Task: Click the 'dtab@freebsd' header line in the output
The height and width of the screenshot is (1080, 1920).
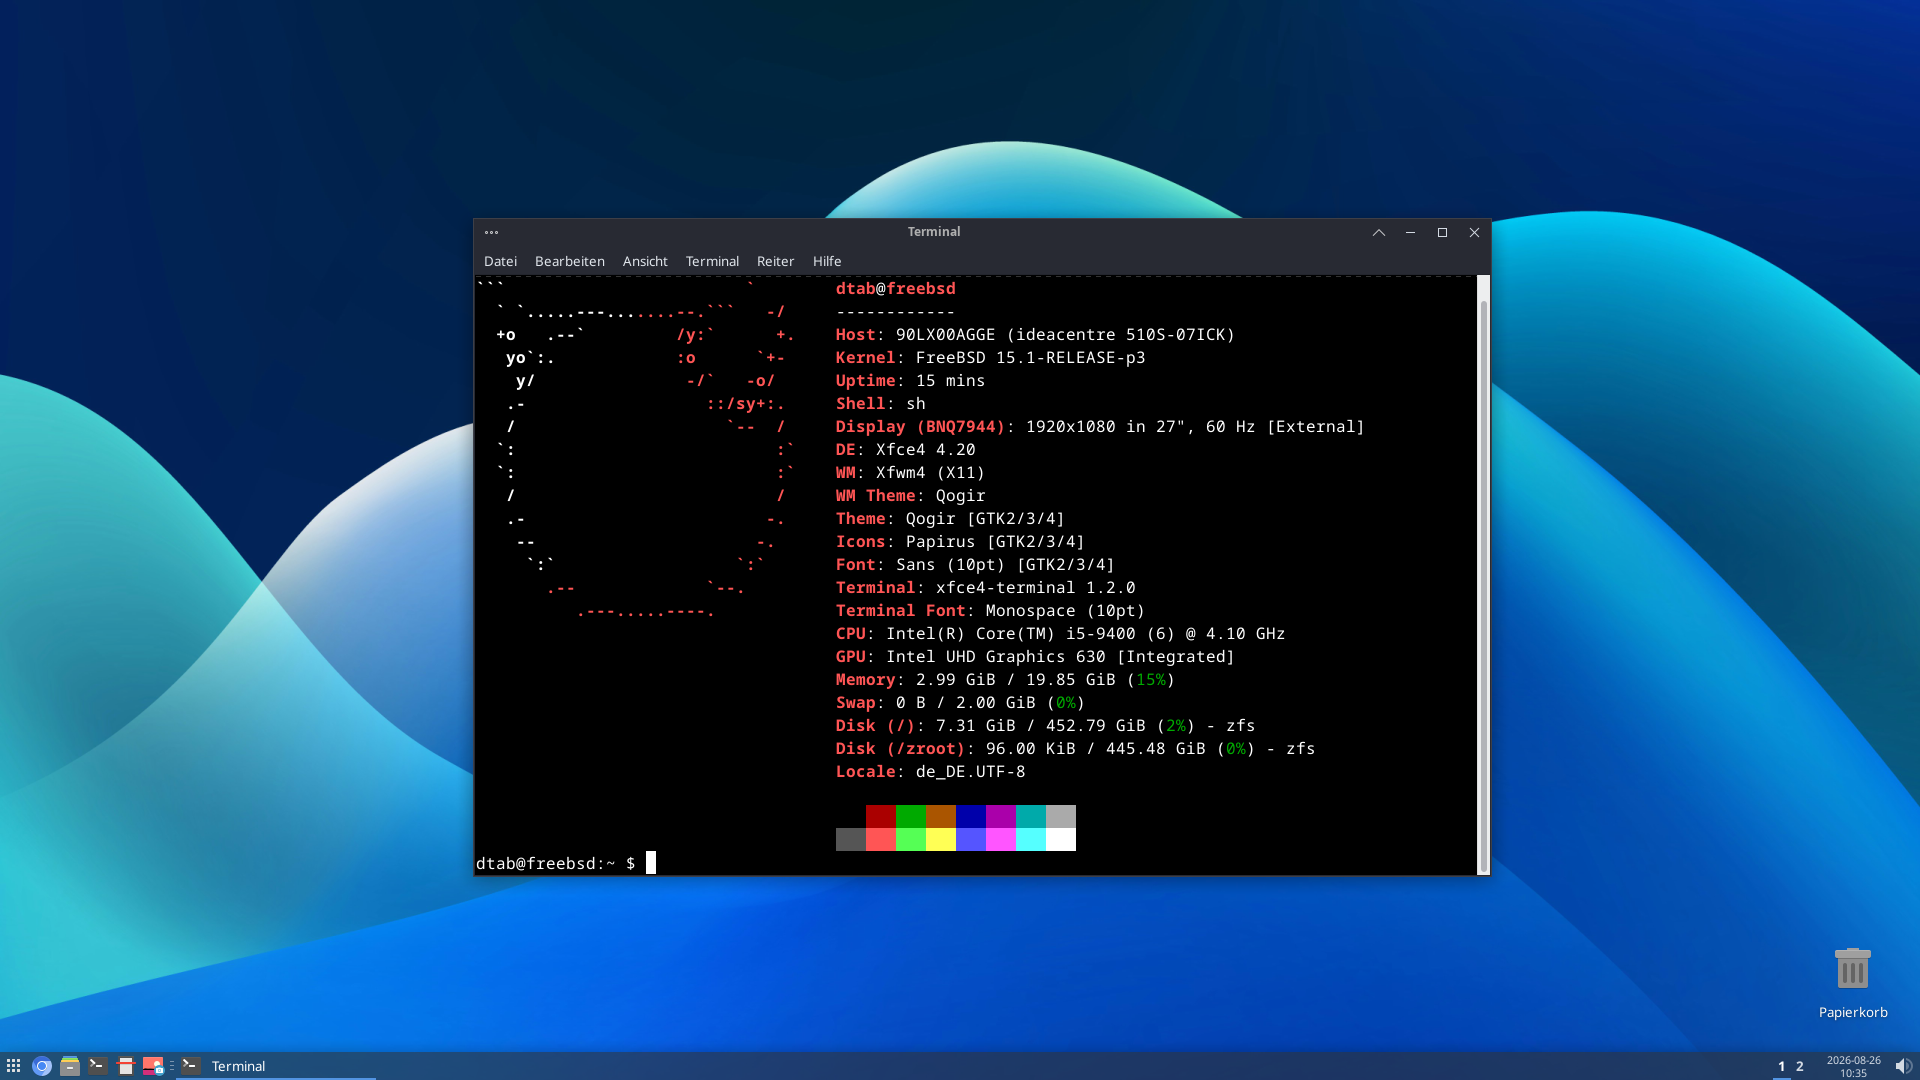Action: point(896,288)
